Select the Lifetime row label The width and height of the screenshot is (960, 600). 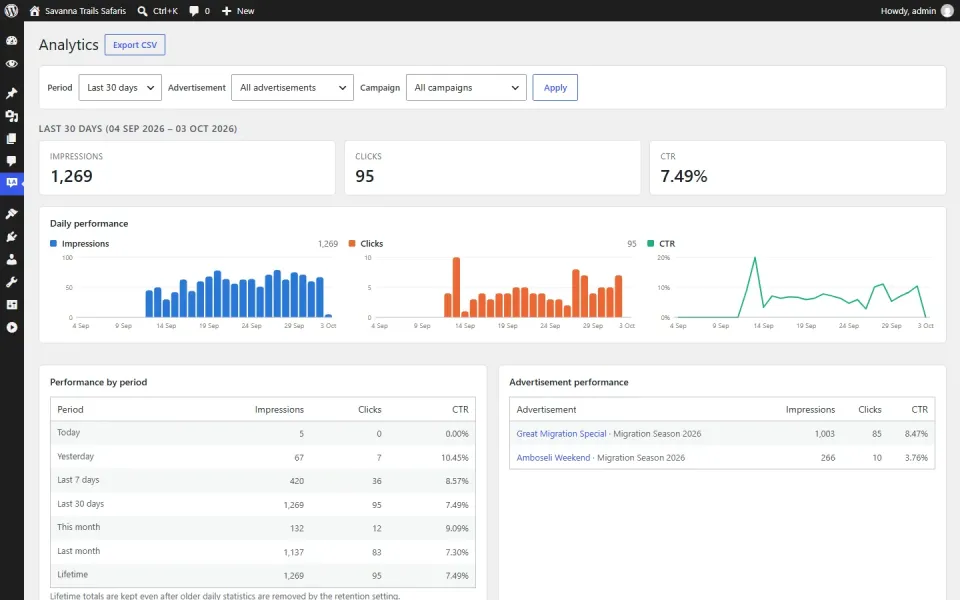tap(72, 574)
